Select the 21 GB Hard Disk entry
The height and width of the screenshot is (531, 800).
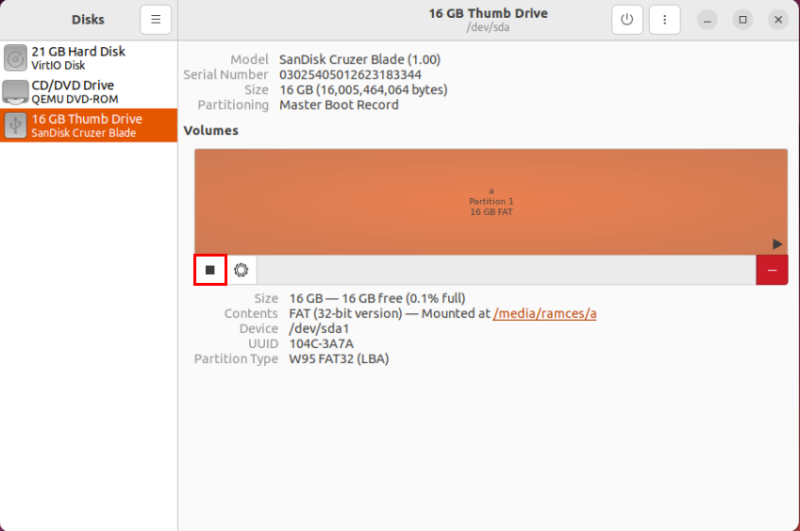pyautogui.click(x=89, y=58)
